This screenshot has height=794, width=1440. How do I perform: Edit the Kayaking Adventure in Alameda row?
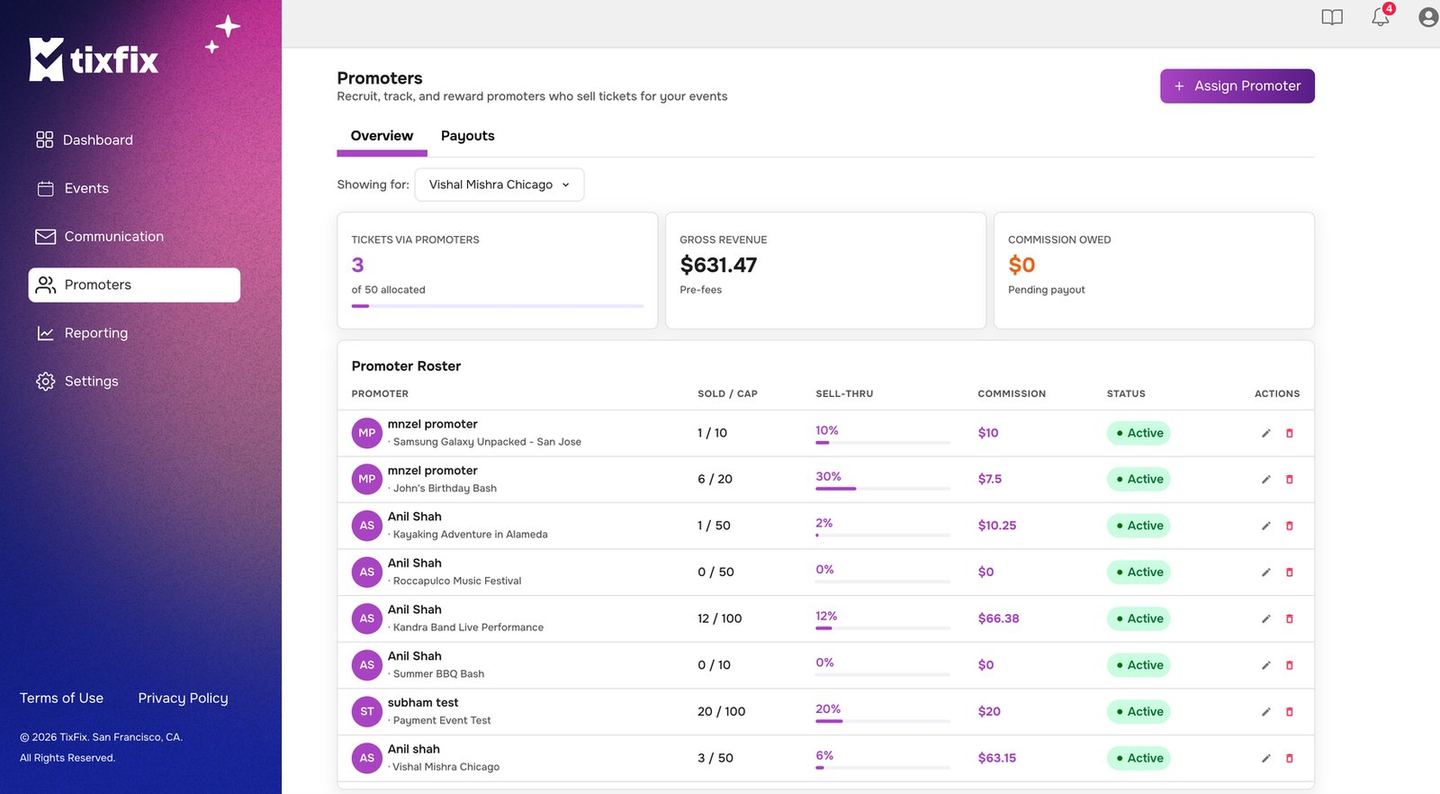(1266, 526)
